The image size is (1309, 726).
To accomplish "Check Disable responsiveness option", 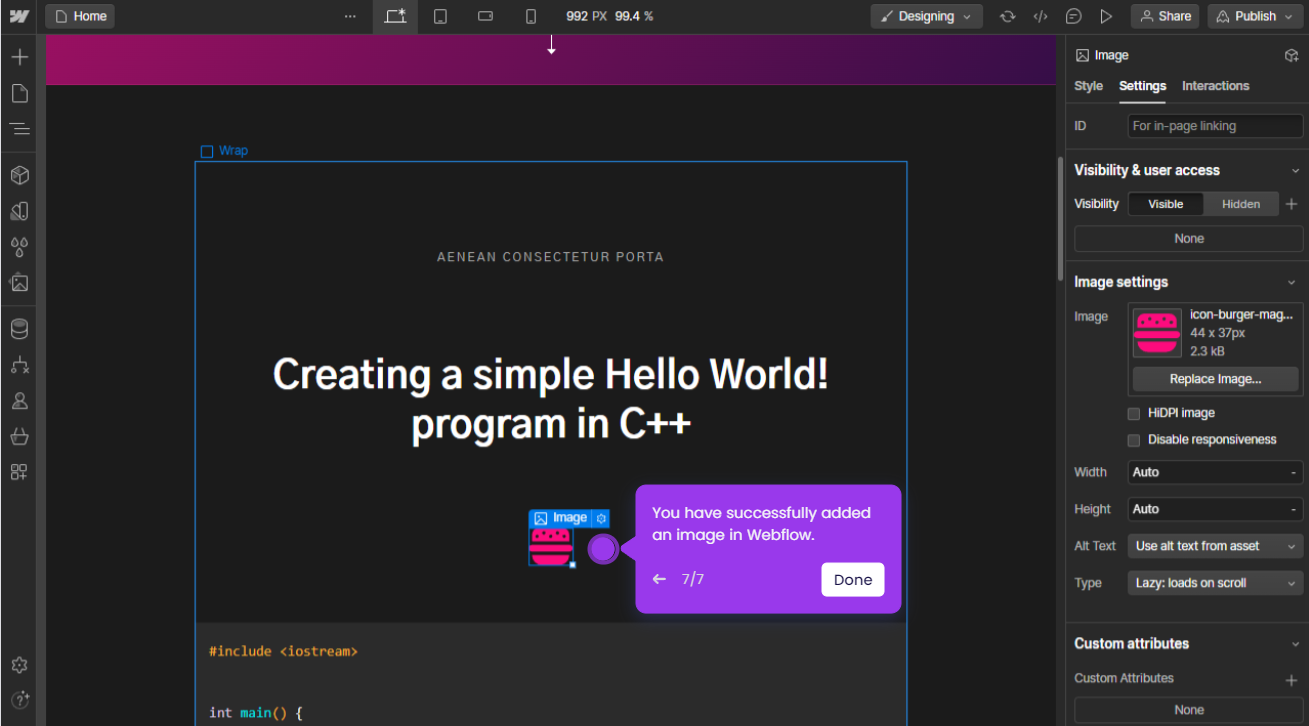I will coord(1133,440).
